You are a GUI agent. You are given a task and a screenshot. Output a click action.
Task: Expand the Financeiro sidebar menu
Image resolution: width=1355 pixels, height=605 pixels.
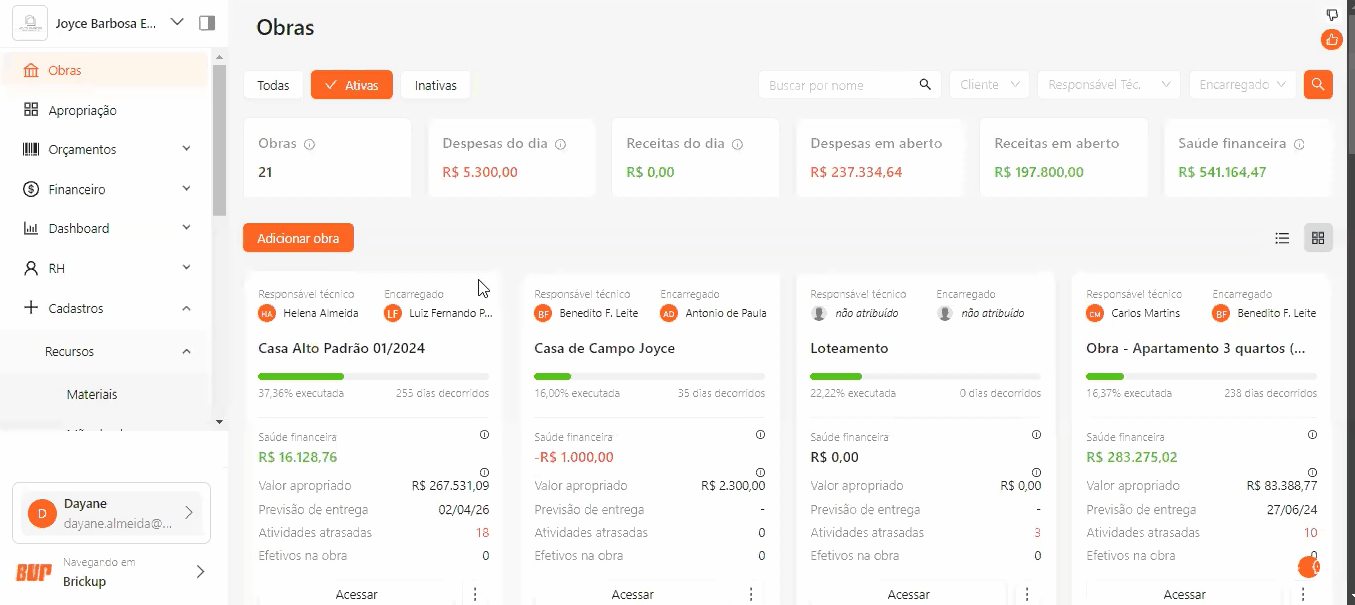(105, 189)
